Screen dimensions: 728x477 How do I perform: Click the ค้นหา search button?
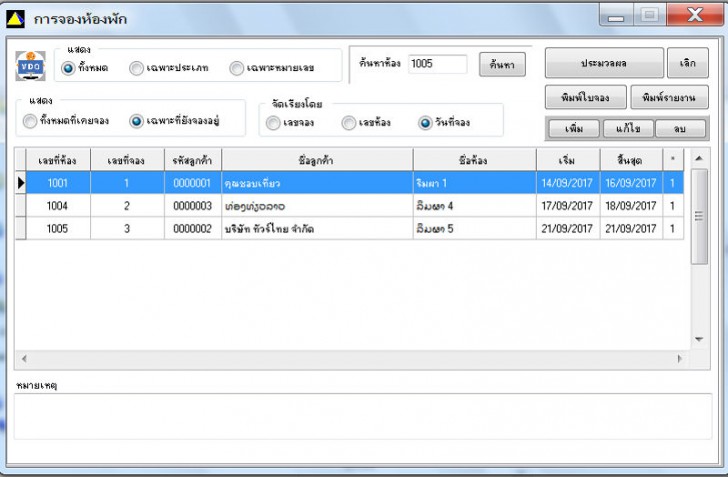(502, 64)
